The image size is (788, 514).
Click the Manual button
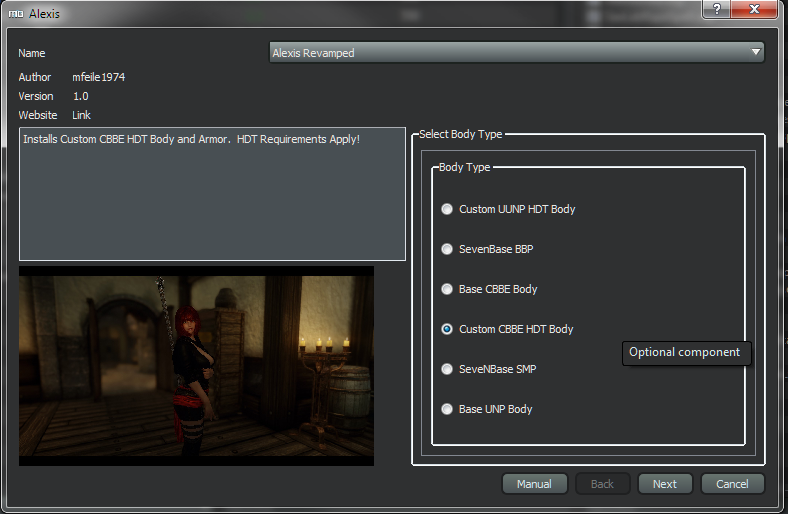click(x=534, y=484)
